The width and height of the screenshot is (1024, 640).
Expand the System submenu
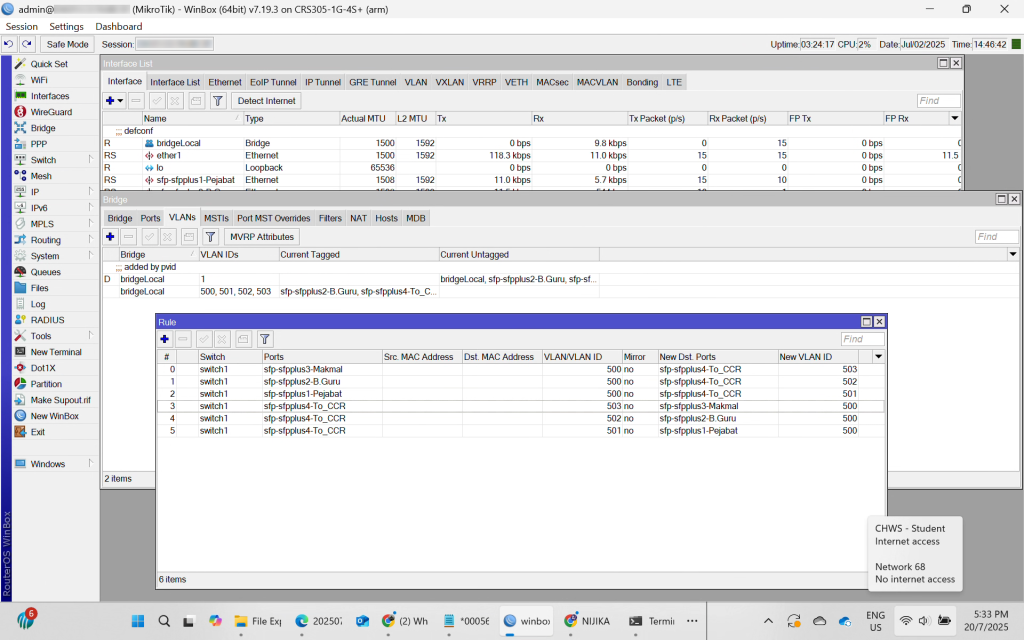click(x=91, y=255)
